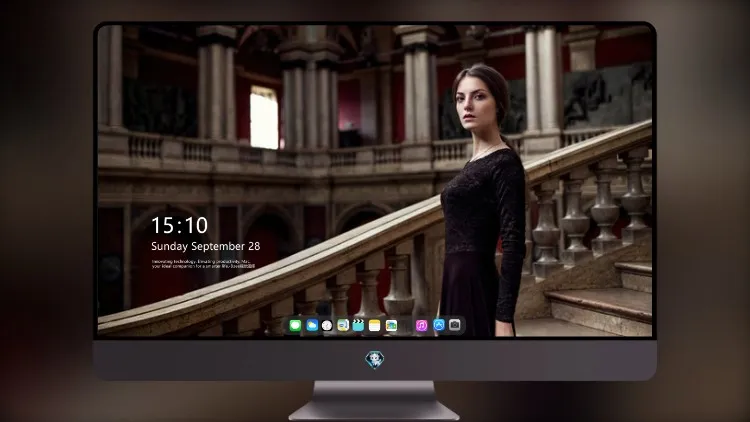750x422 pixels.
Task: Click the small slogan text under date
Action: 203,264
